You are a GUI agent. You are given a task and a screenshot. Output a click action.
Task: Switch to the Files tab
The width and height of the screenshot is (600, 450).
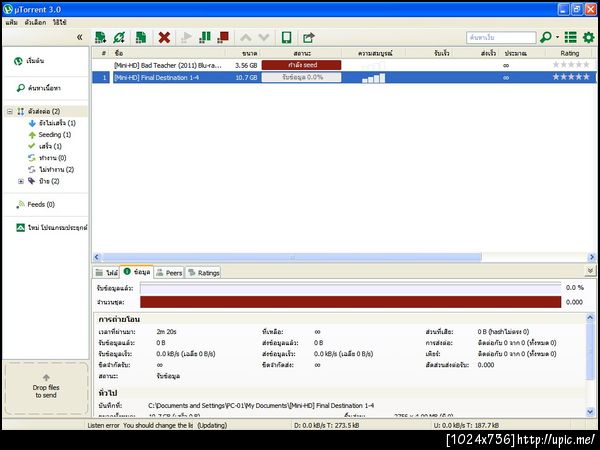point(107,273)
